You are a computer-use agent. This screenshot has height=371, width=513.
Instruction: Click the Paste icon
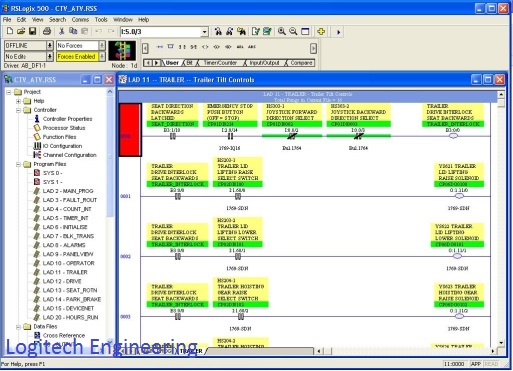click(84, 31)
